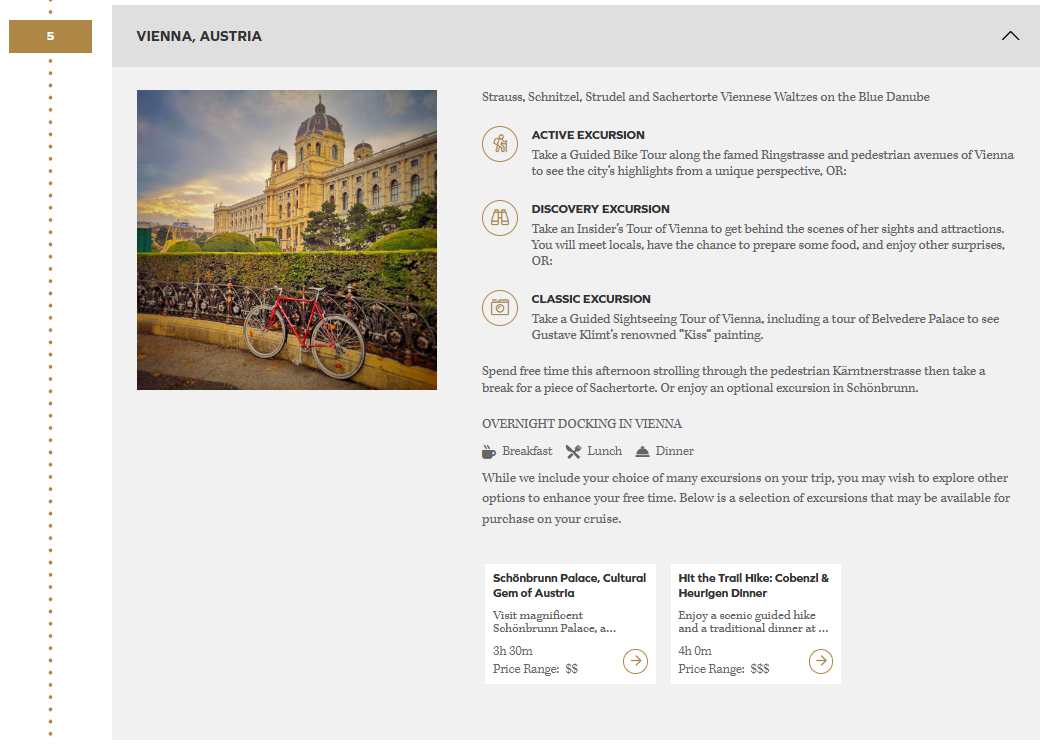This screenshot has width=1047, height=744.
Task: Click the Schönbrunn Palace price range text
Action: (535, 669)
